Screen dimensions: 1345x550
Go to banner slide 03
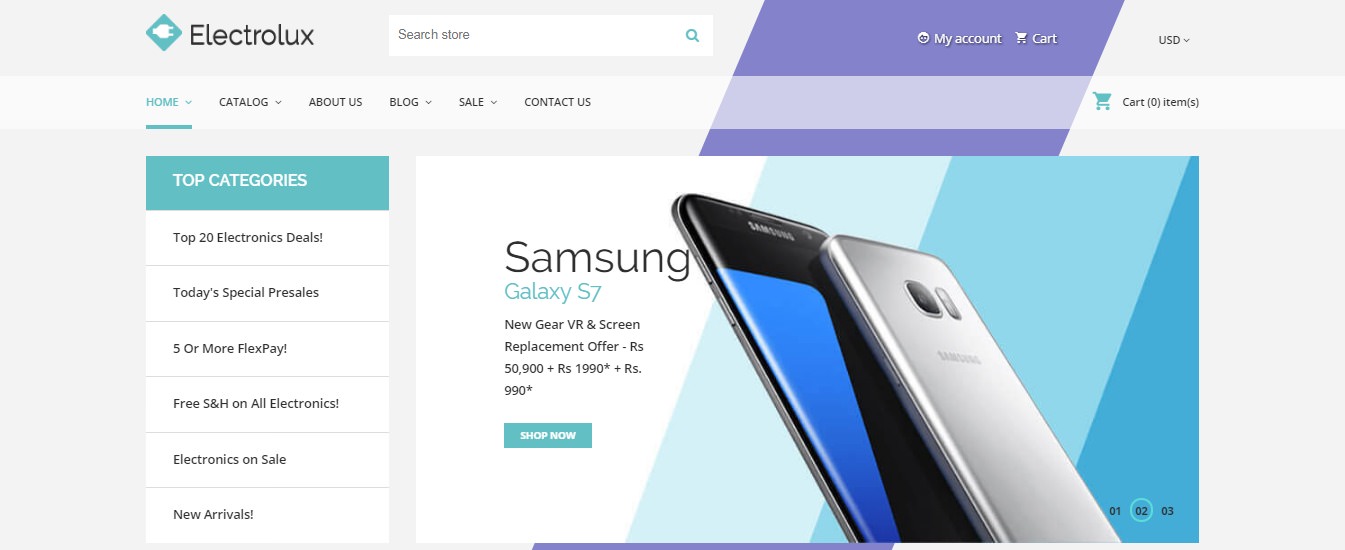tap(1167, 511)
